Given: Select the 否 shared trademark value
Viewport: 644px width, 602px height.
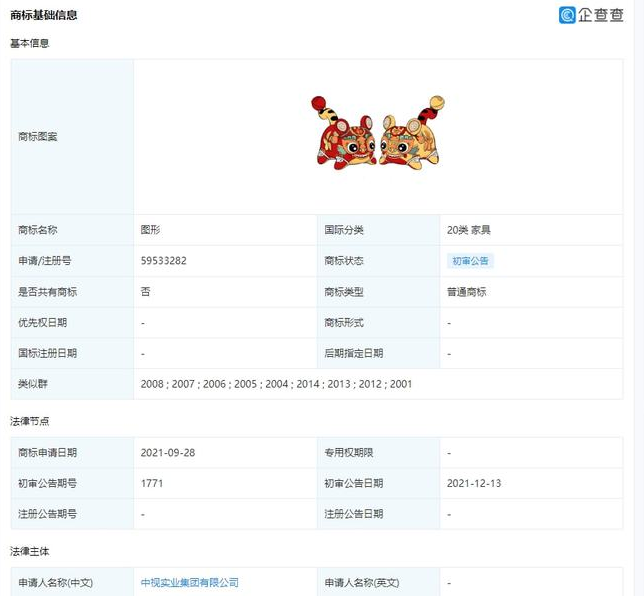Looking at the screenshot, I should [145, 292].
